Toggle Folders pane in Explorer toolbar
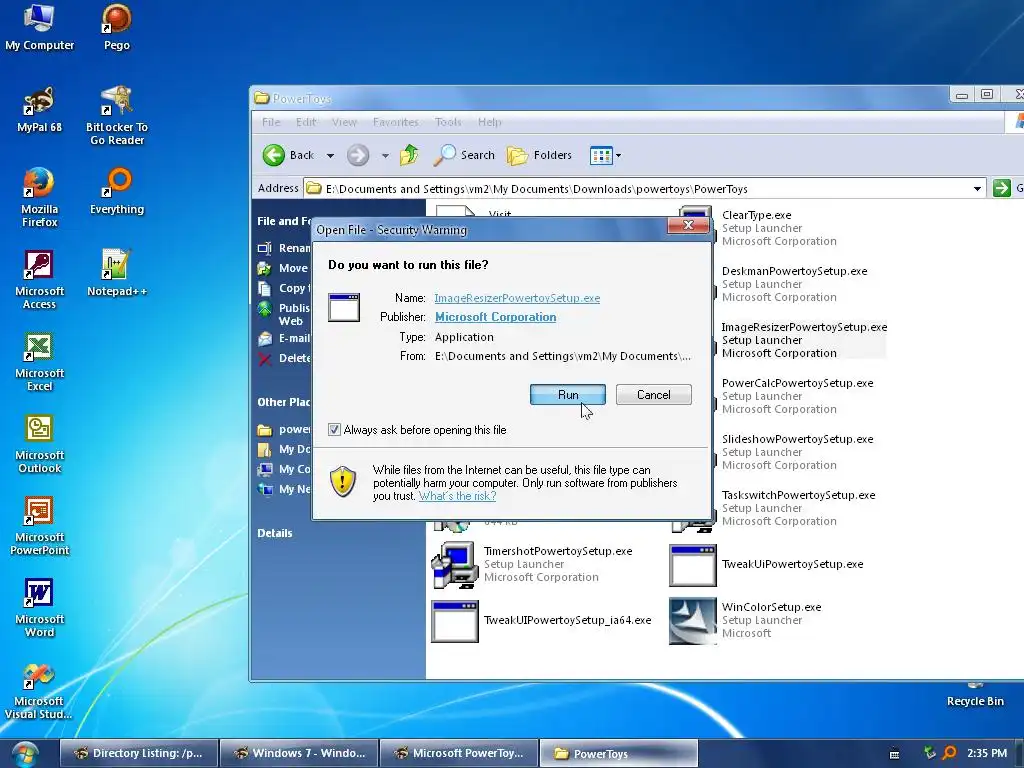This screenshot has width=1024, height=768. coord(539,155)
